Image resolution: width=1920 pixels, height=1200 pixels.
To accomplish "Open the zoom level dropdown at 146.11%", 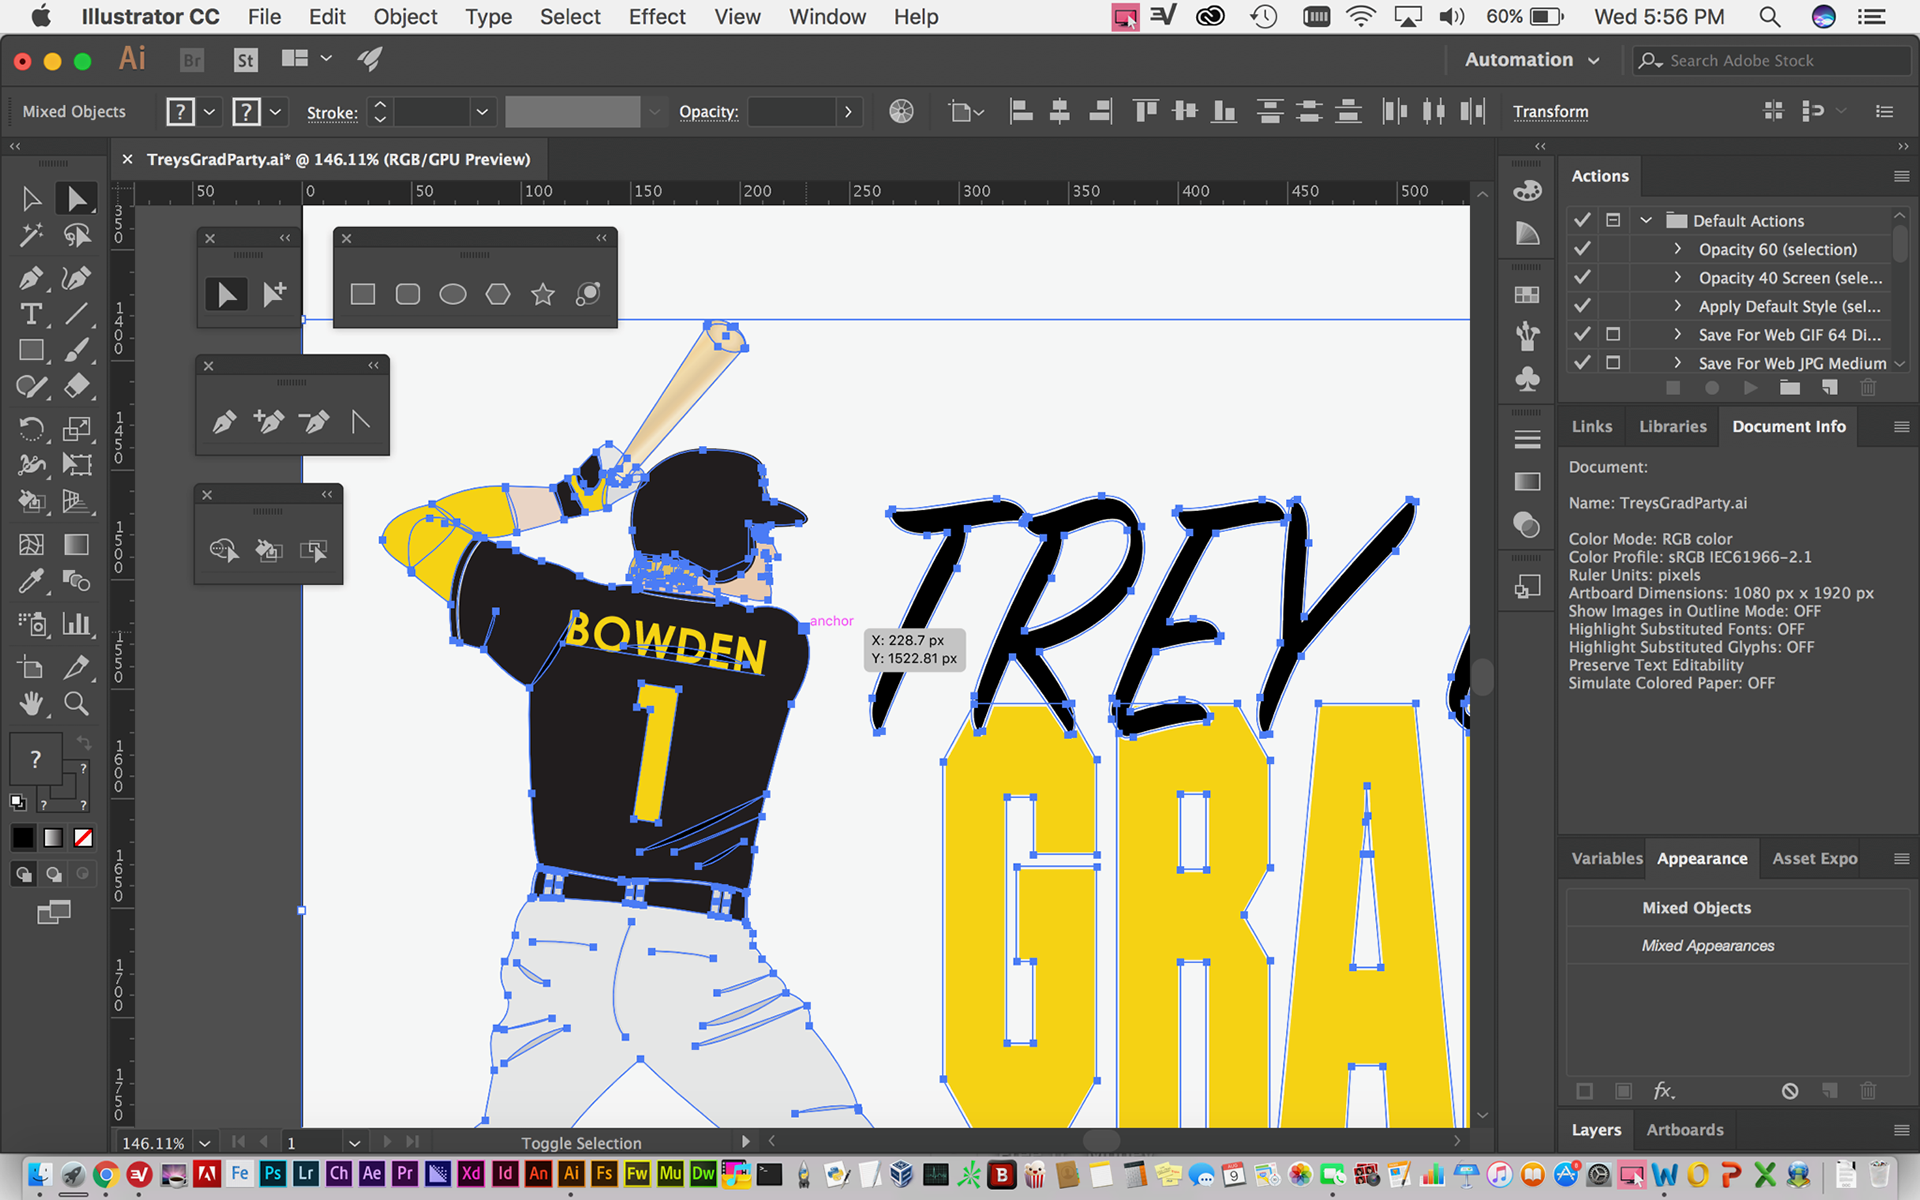I will pos(205,1142).
